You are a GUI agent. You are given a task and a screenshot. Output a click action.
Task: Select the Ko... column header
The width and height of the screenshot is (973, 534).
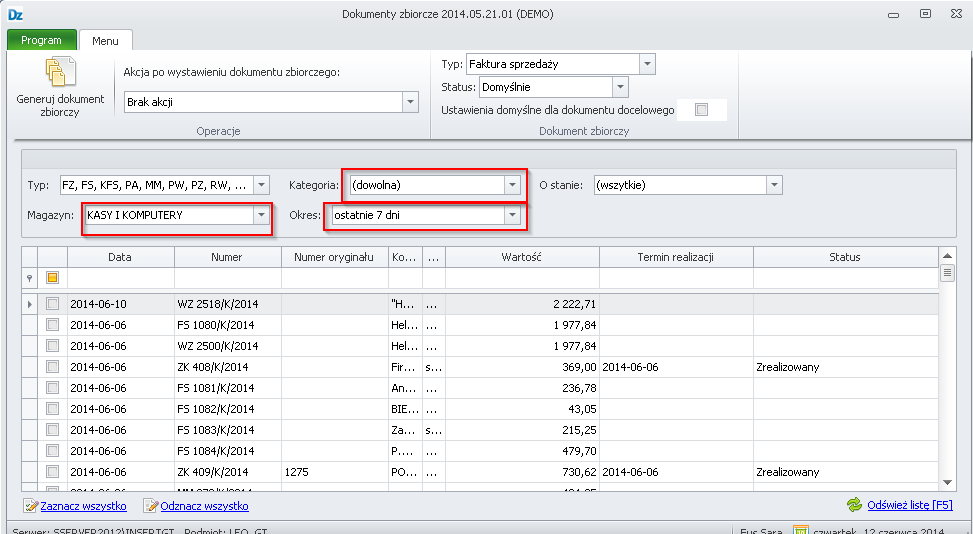coord(405,257)
